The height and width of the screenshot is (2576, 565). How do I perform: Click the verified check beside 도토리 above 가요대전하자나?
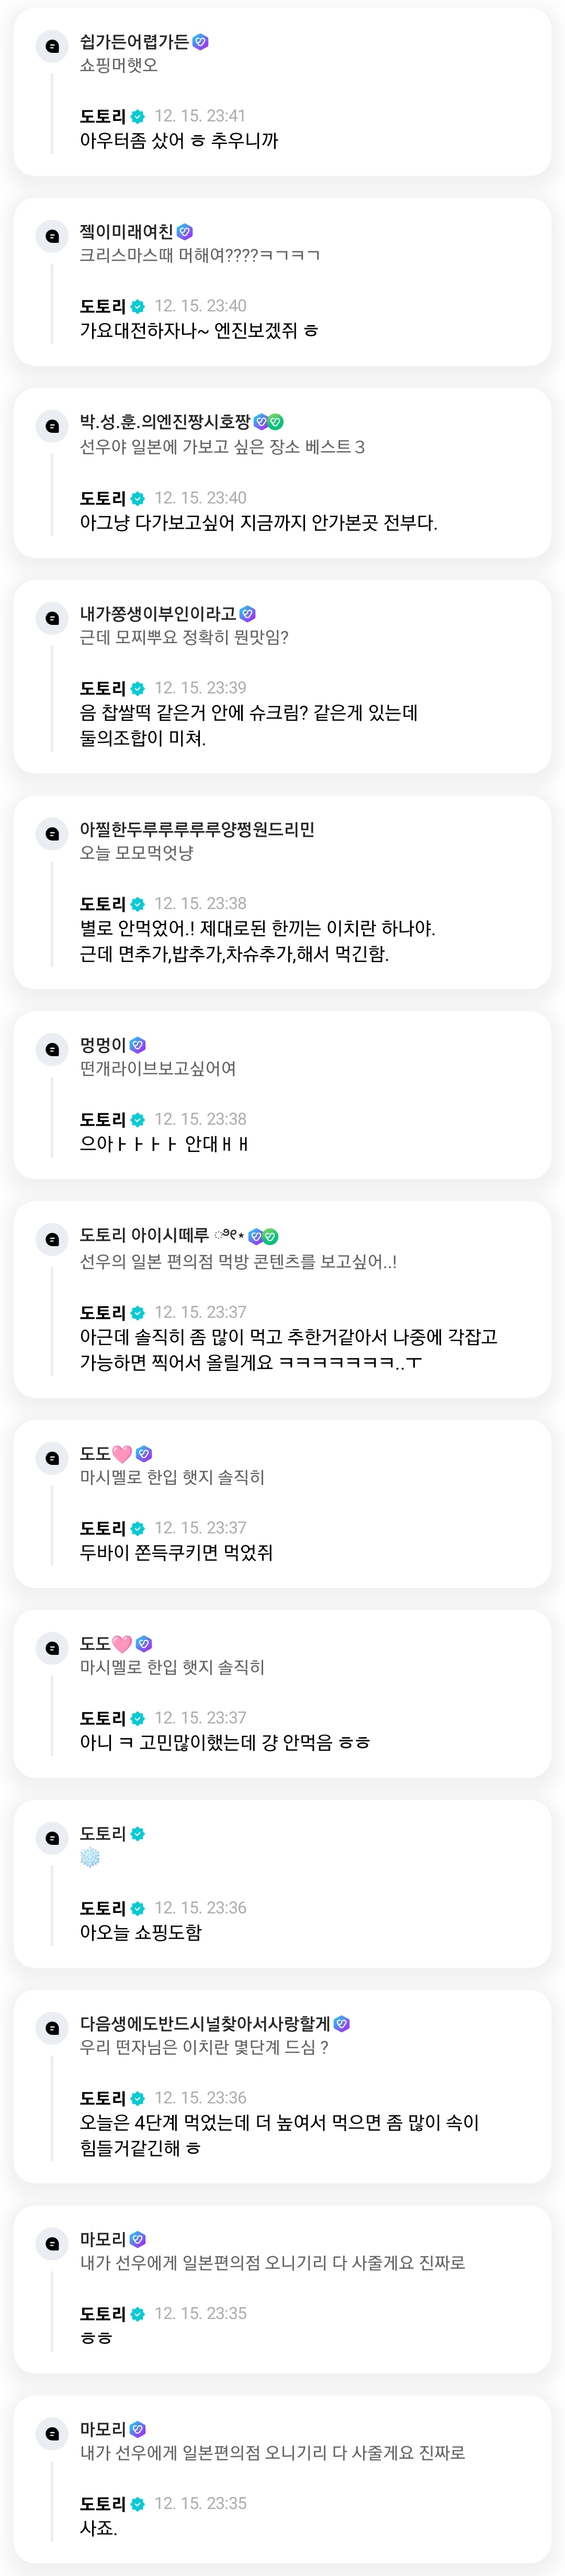(x=138, y=307)
